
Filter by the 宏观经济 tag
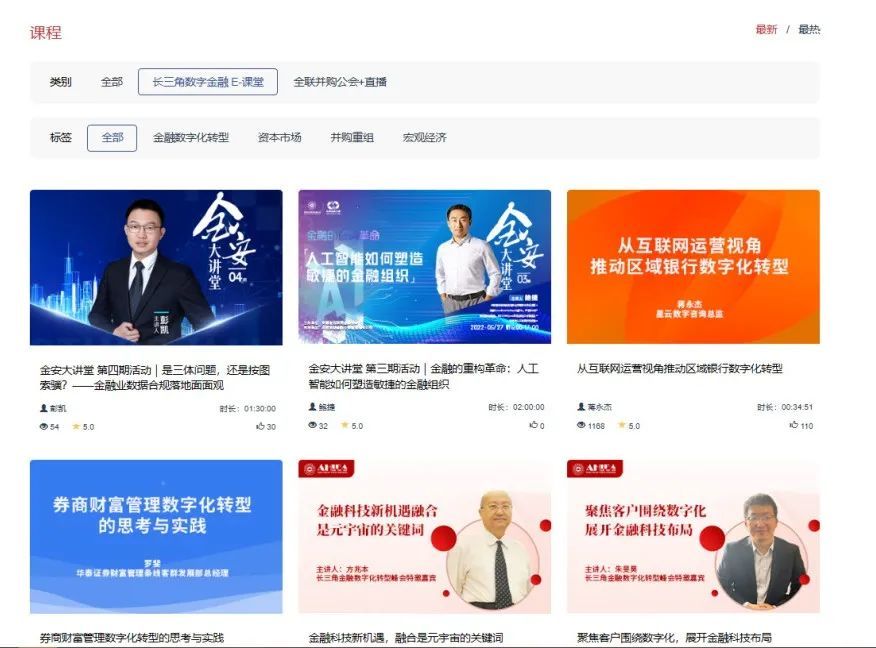(x=425, y=137)
